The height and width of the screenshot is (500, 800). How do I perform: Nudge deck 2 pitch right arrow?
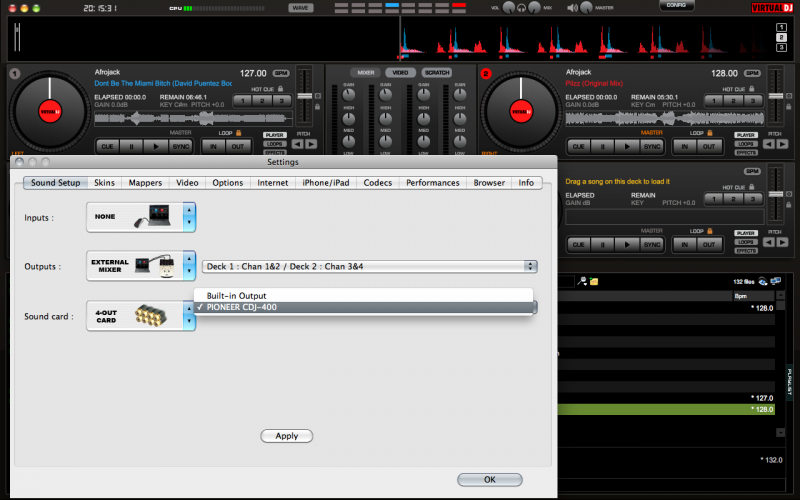point(782,144)
